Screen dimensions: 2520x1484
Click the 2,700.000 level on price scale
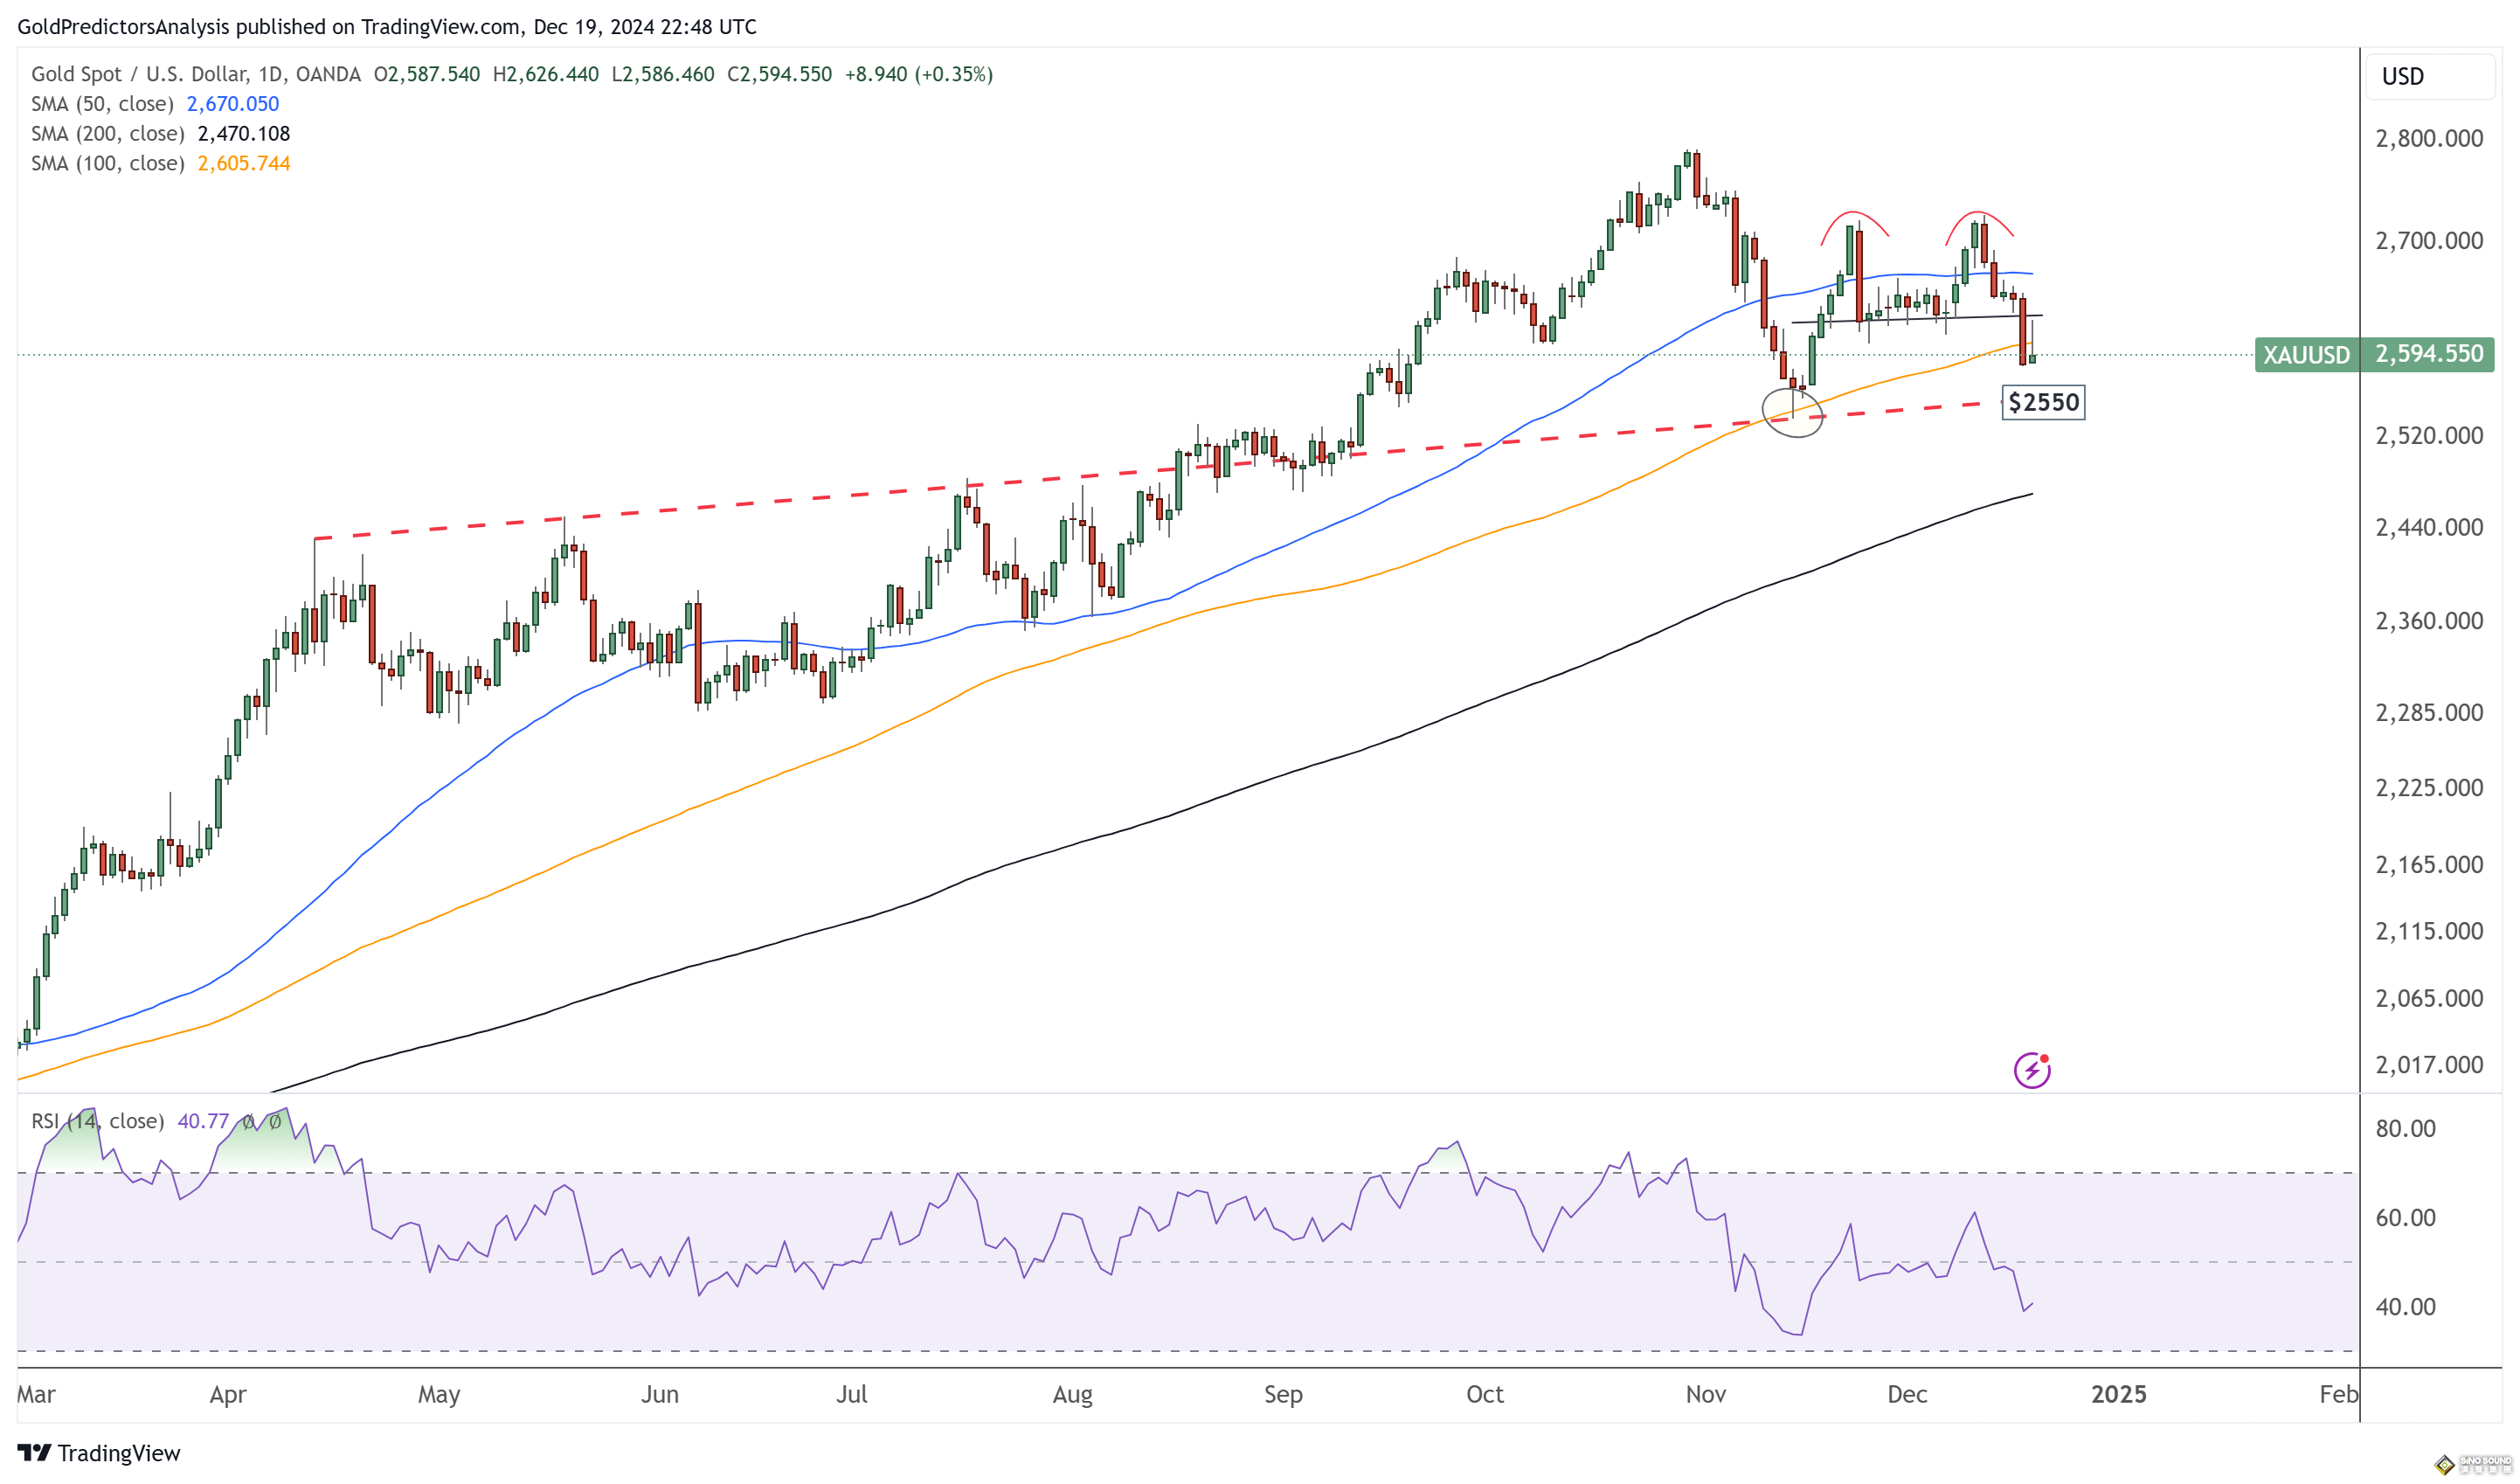(2429, 241)
